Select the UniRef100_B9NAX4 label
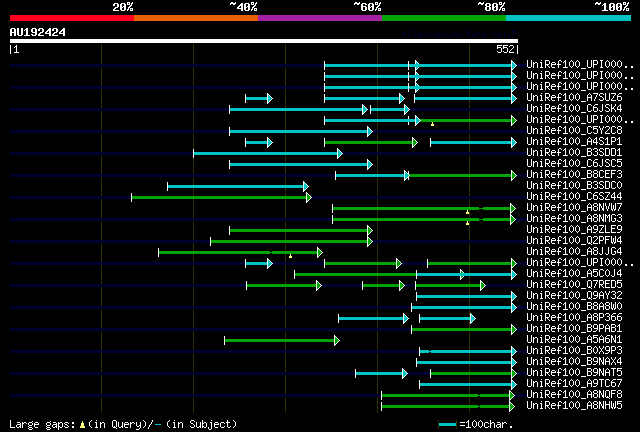This screenshot has width=640, height=432. (574, 362)
